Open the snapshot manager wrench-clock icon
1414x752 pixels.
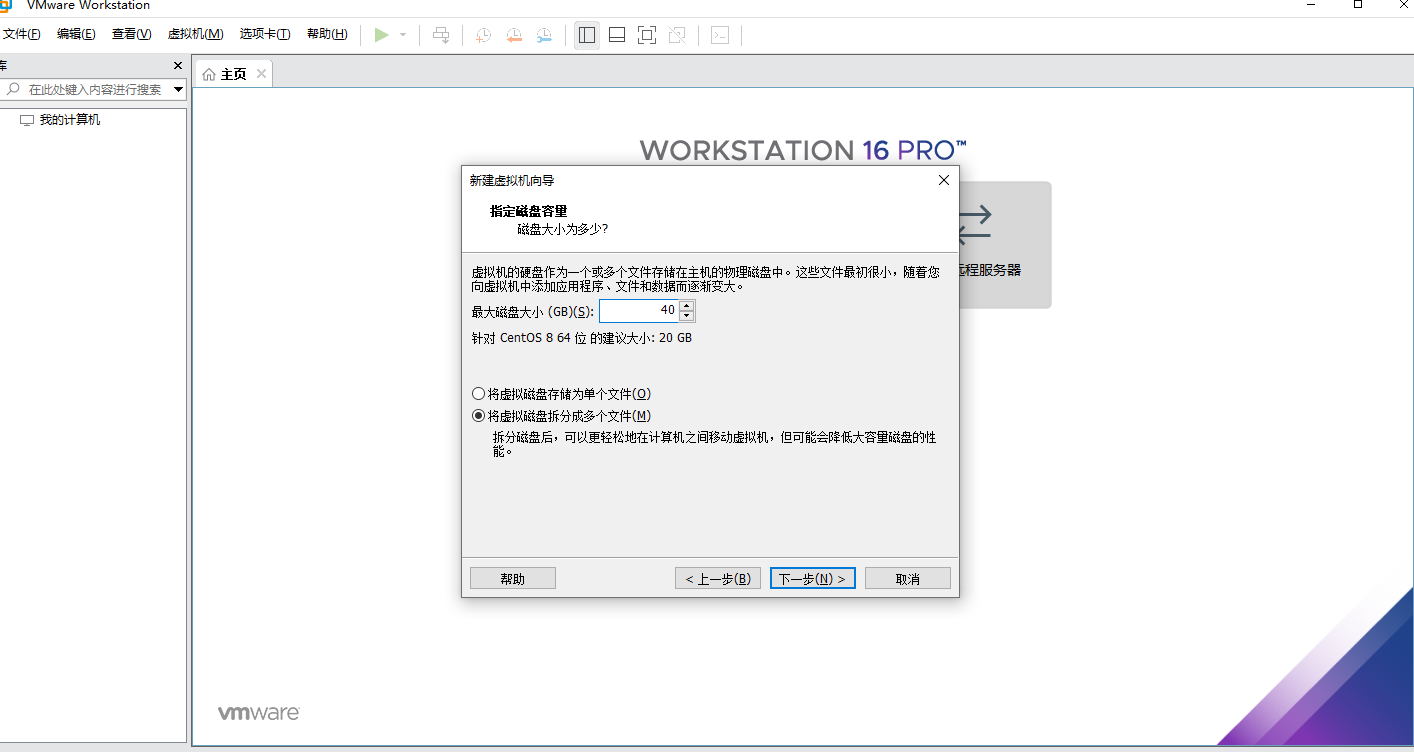544,35
